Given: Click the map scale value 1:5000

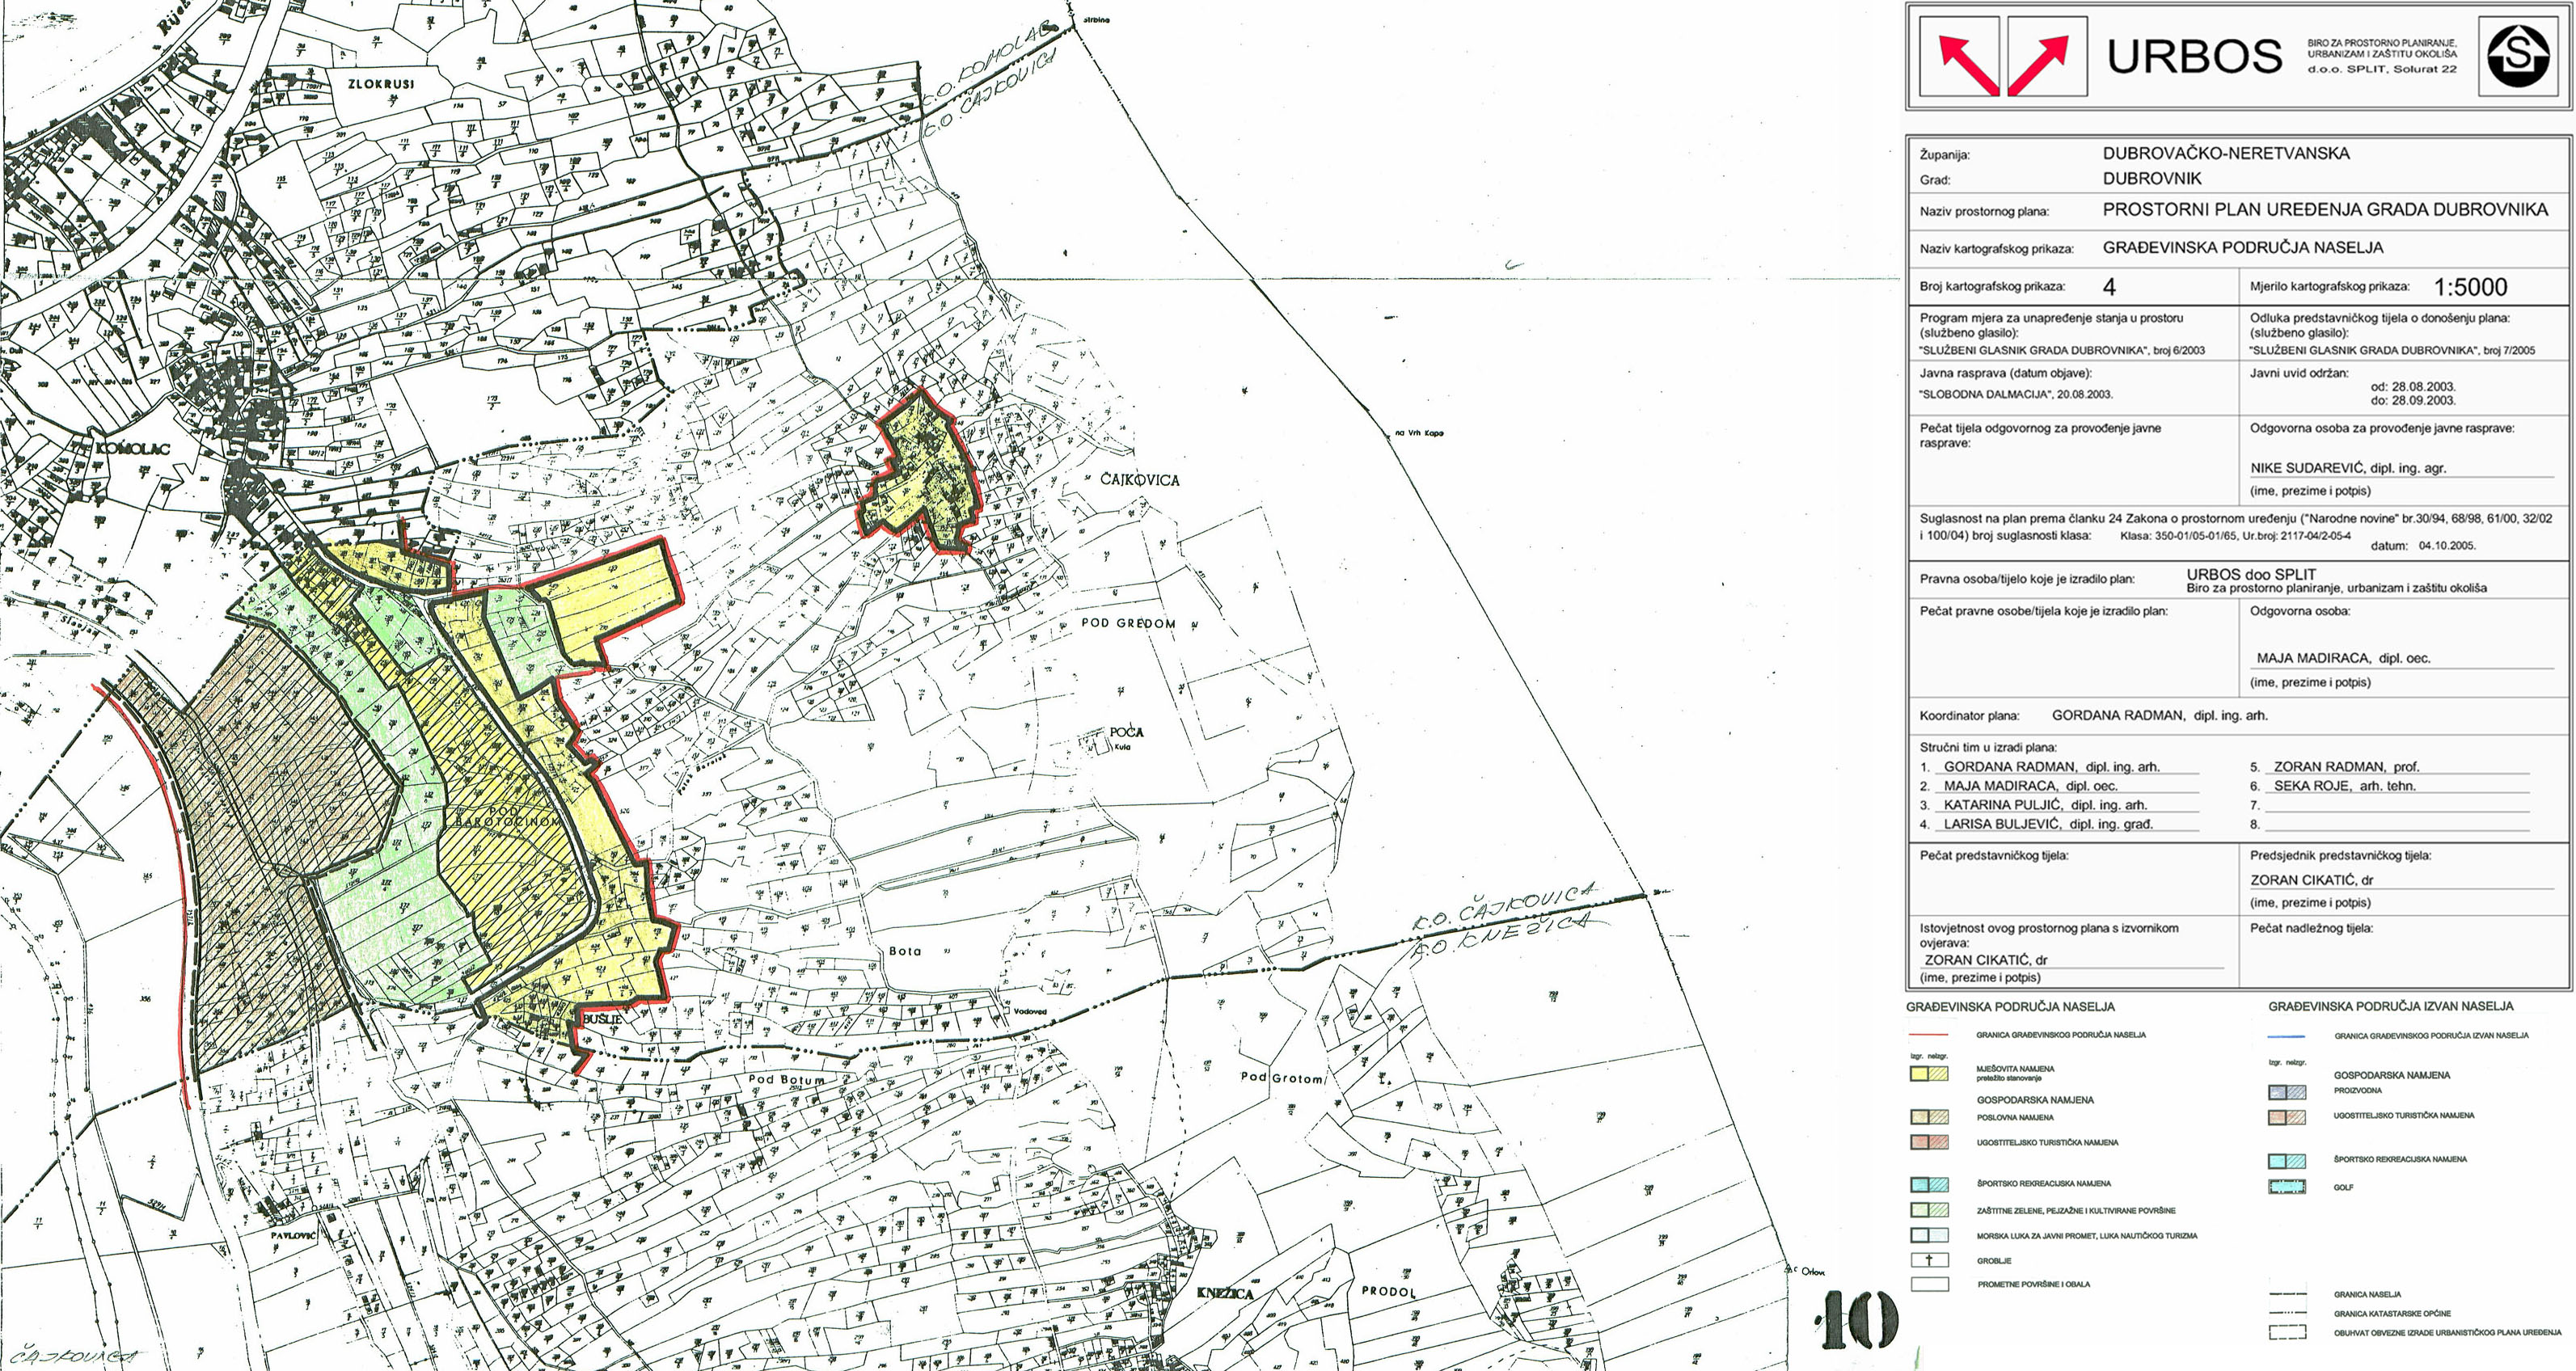Looking at the screenshot, I should click(x=2470, y=287).
